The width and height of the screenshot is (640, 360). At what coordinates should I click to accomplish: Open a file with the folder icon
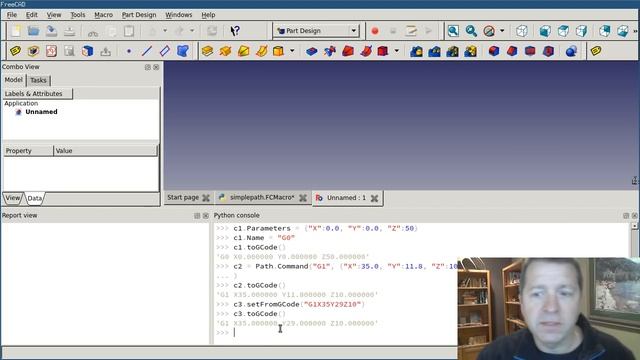(x=33, y=31)
